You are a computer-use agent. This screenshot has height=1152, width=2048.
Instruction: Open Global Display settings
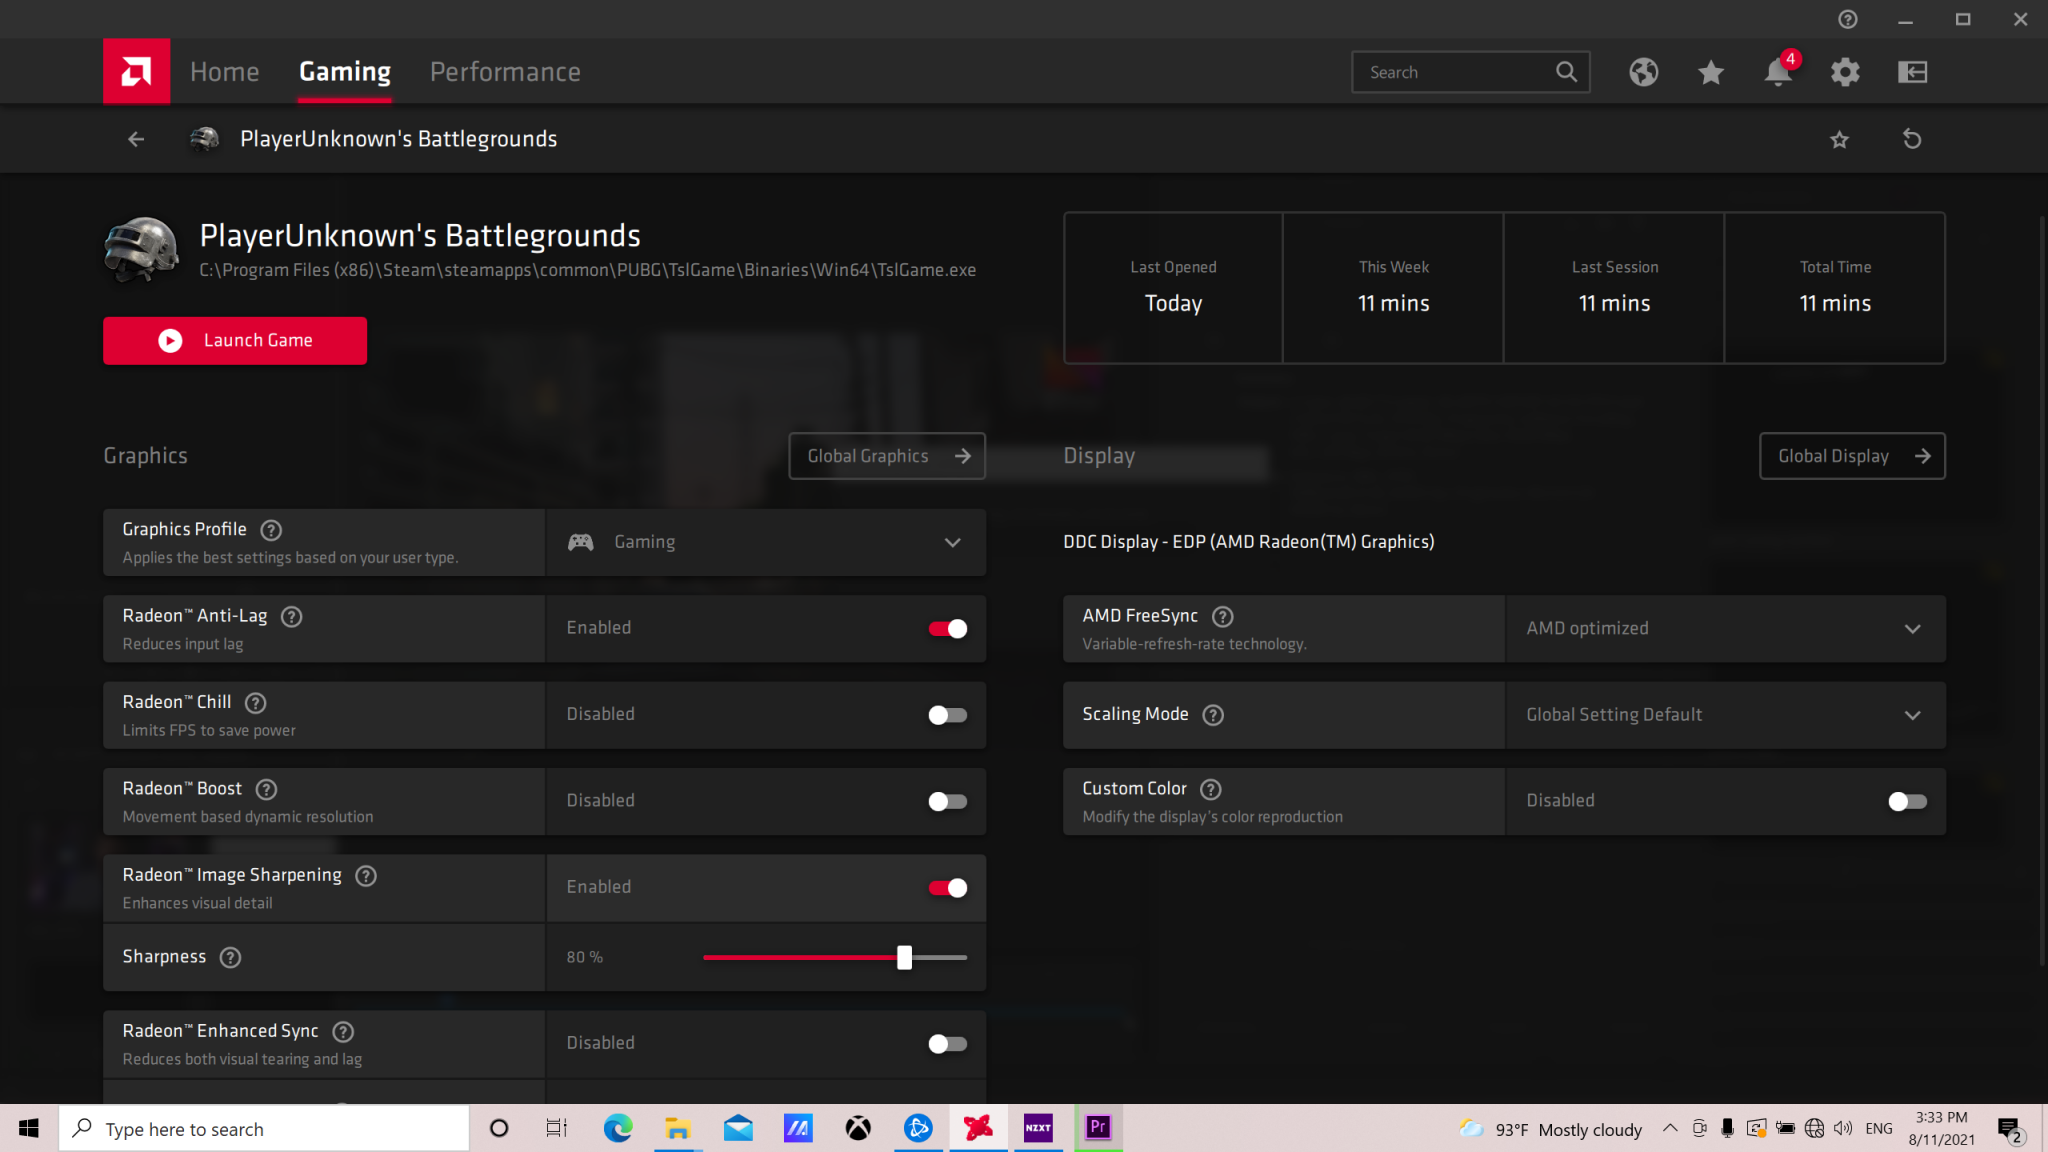(x=1852, y=456)
